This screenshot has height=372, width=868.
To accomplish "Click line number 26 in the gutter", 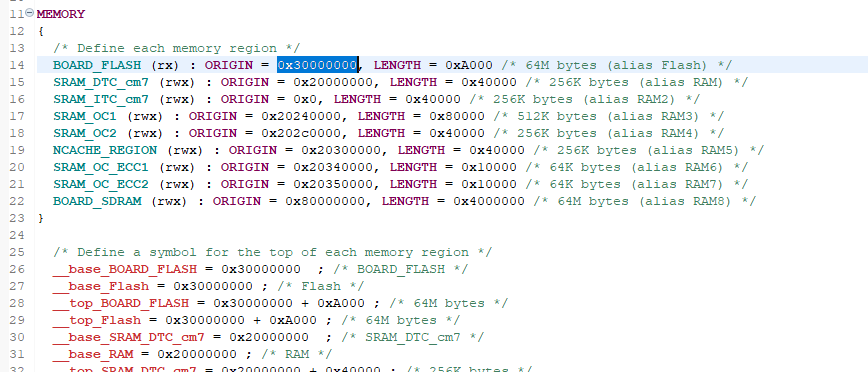I will [x=17, y=269].
